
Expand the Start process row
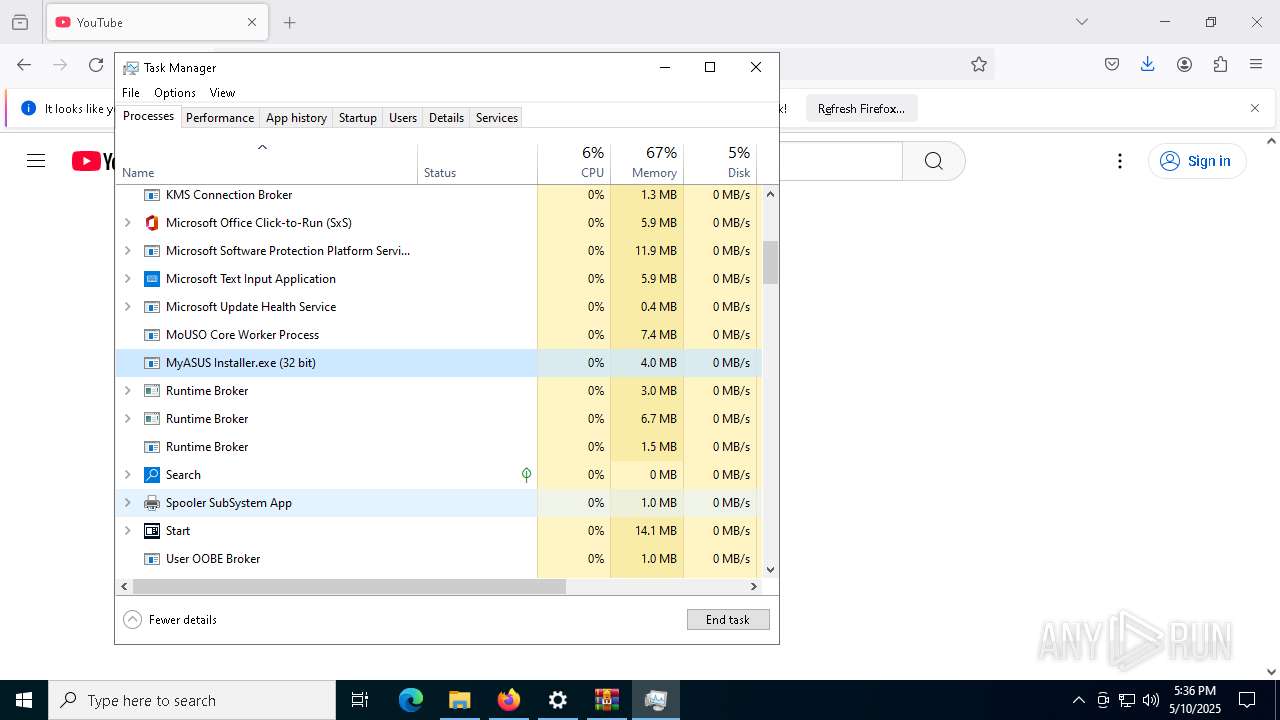click(127, 531)
